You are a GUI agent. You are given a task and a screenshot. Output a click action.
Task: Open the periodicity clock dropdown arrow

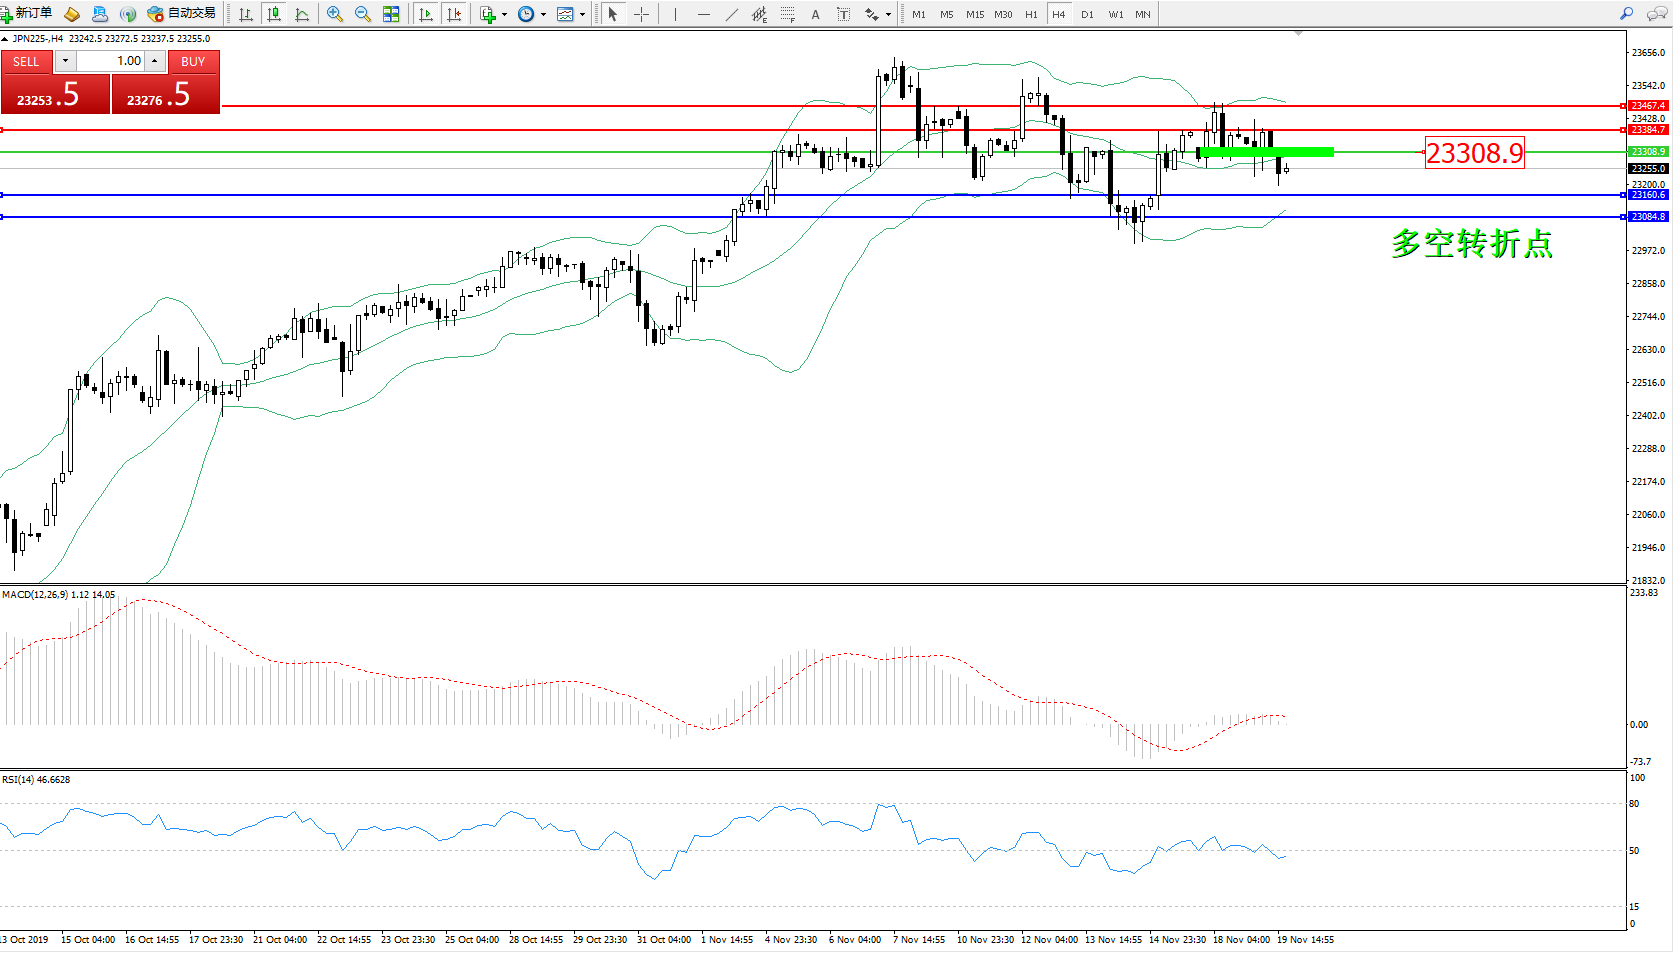tap(543, 15)
